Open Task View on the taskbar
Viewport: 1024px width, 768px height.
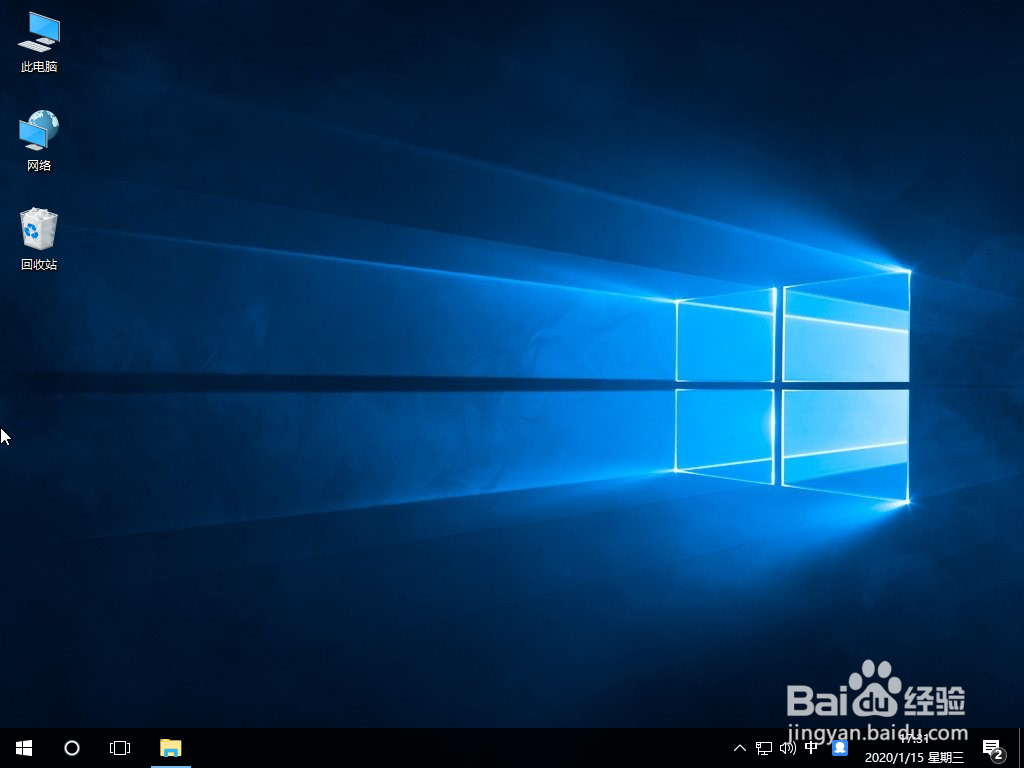[120, 747]
